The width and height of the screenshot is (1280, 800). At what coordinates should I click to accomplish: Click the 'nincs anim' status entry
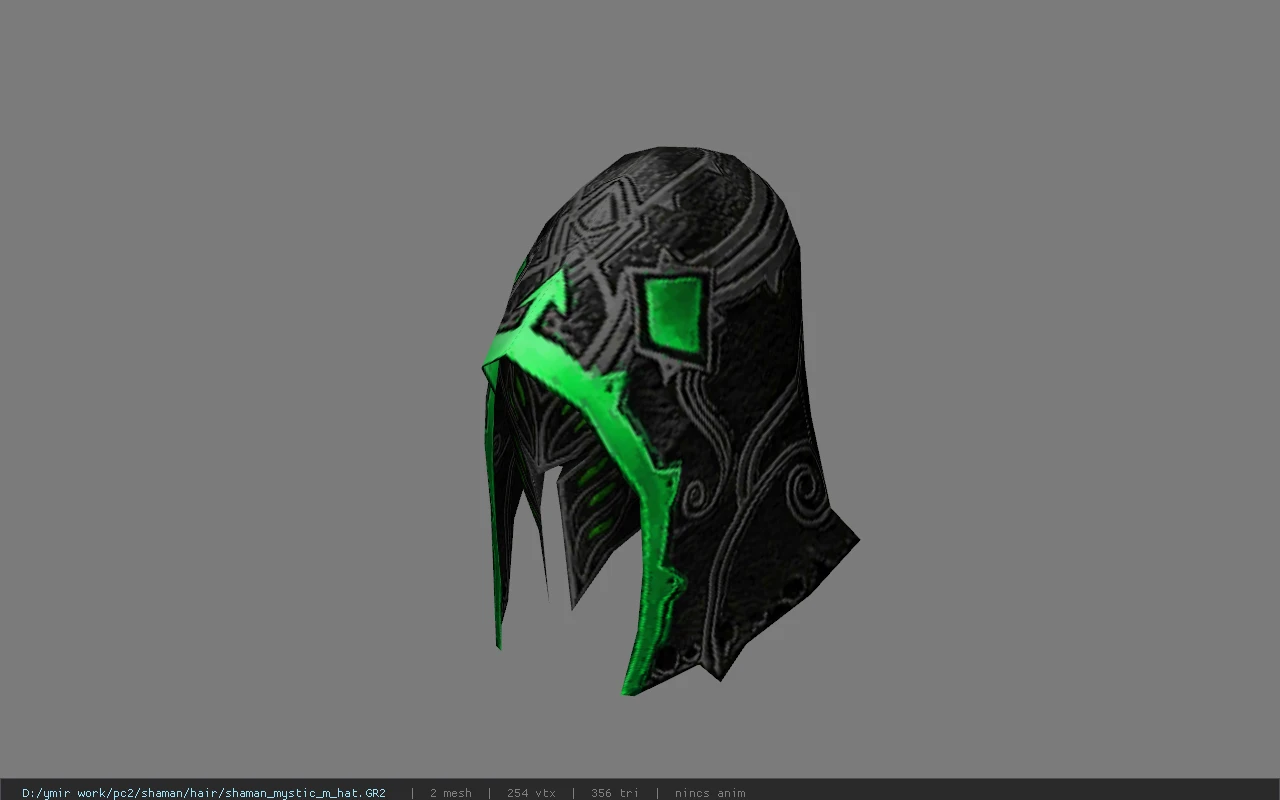[x=709, y=793]
